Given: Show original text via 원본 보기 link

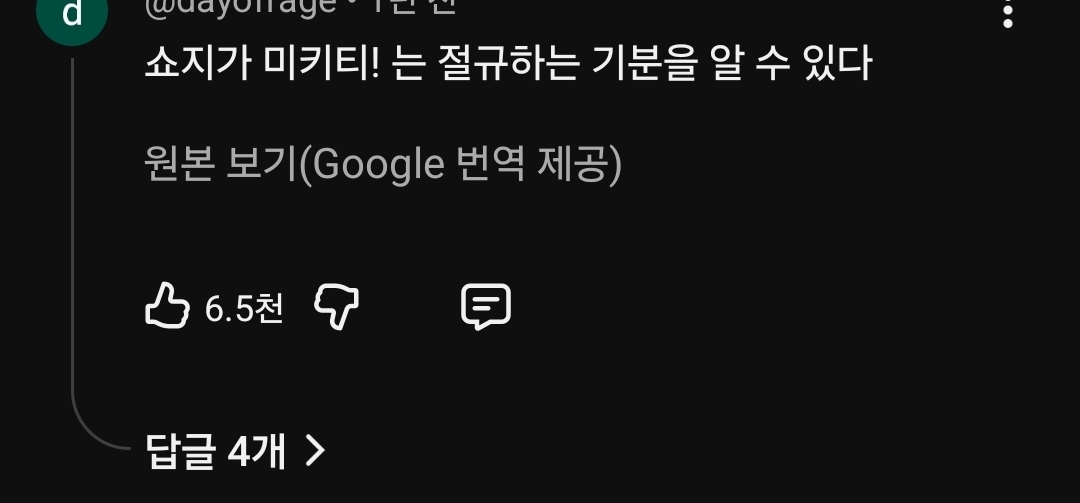Looking at the screenshot, I should click(221, 165).
